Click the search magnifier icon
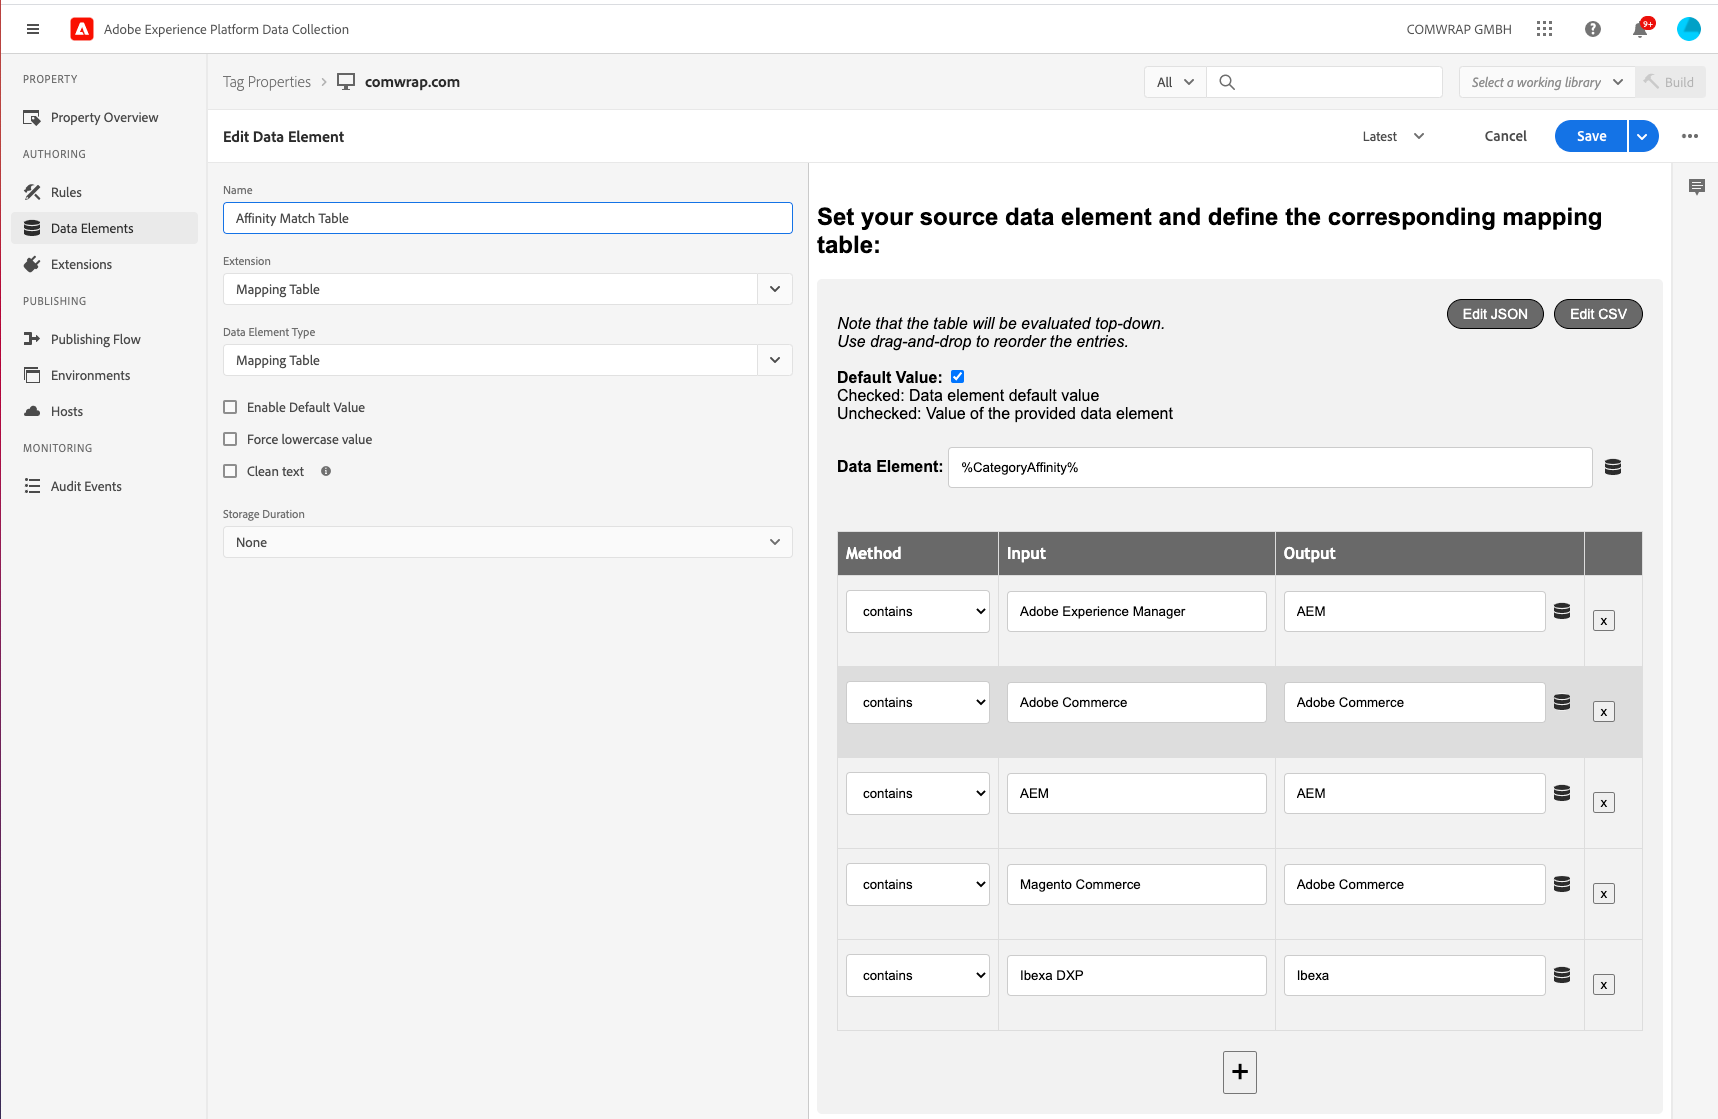The width and height of the screenshot is (1718, 1119). (1227, 82)
